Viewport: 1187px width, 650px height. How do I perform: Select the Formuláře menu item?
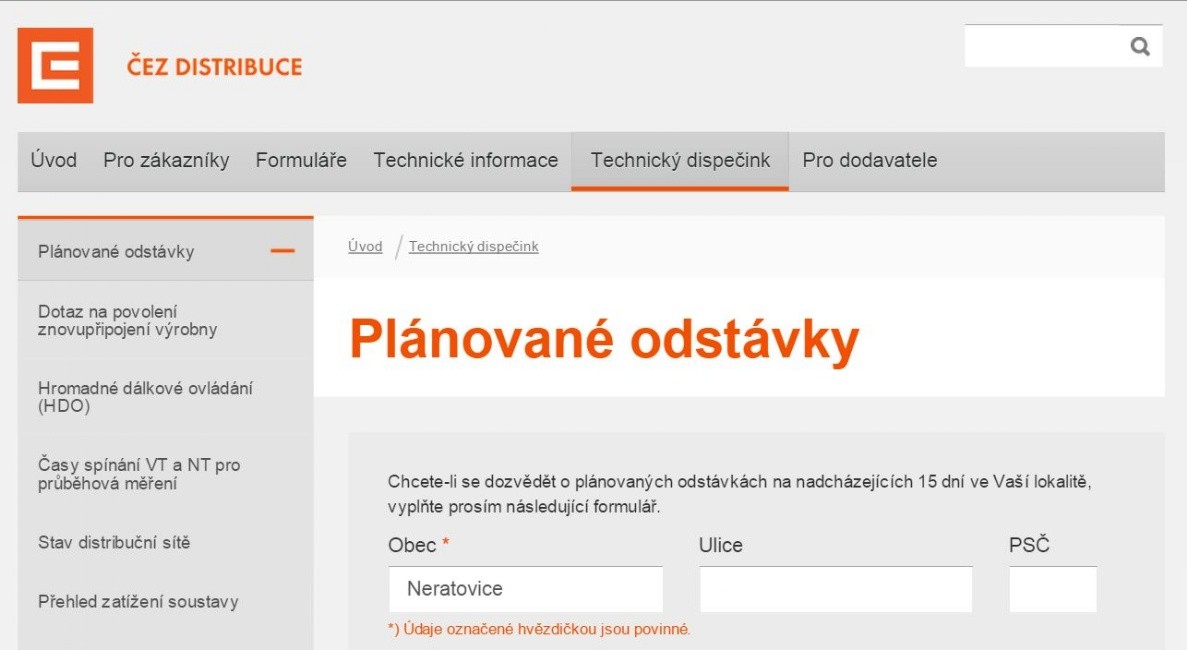click(301, 160)
